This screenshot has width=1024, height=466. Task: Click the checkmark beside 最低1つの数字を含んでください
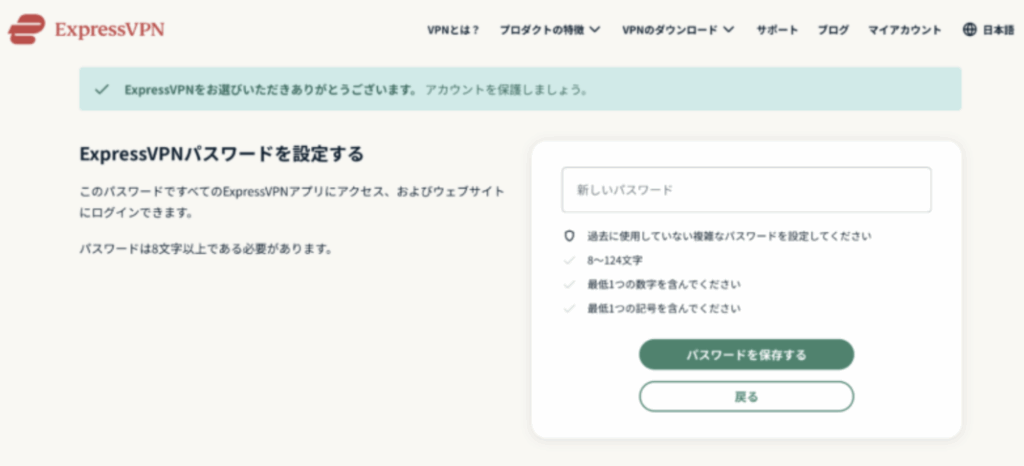click(x=569, y=285)
